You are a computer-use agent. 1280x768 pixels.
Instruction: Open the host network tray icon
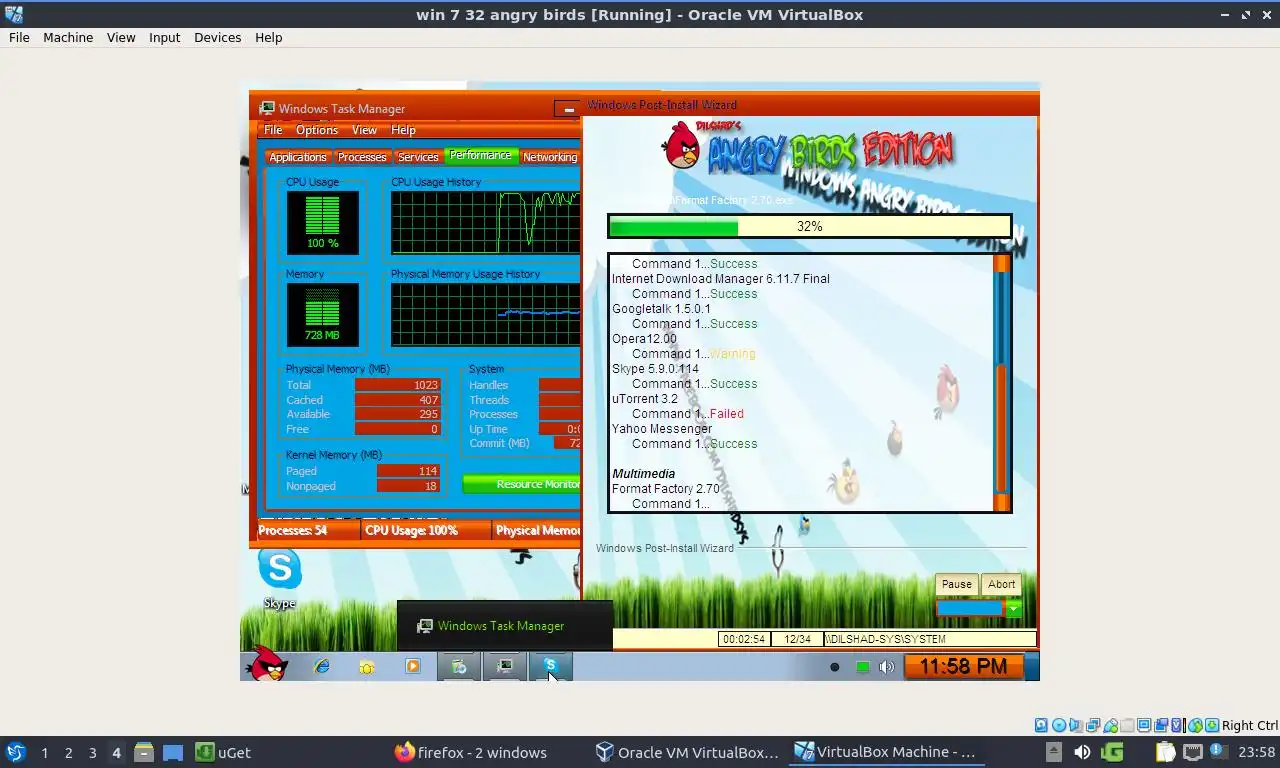(1192, 752)
